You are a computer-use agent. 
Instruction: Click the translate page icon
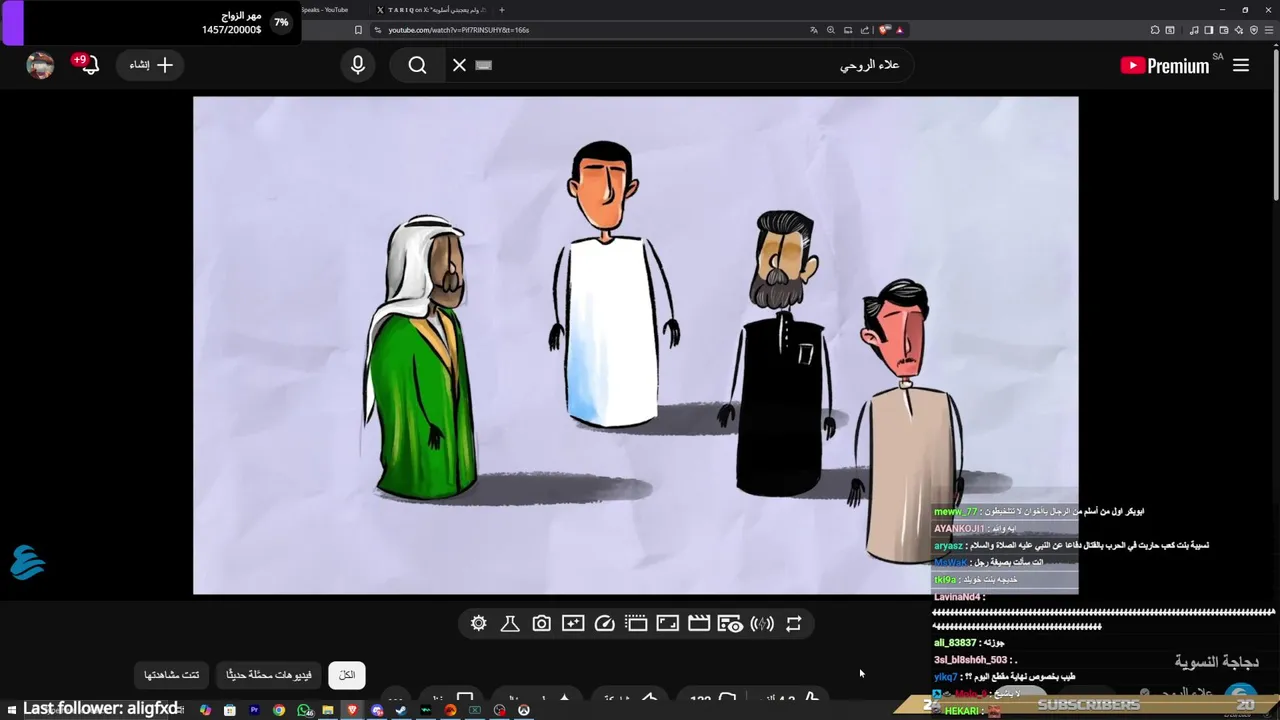(814, 30)
